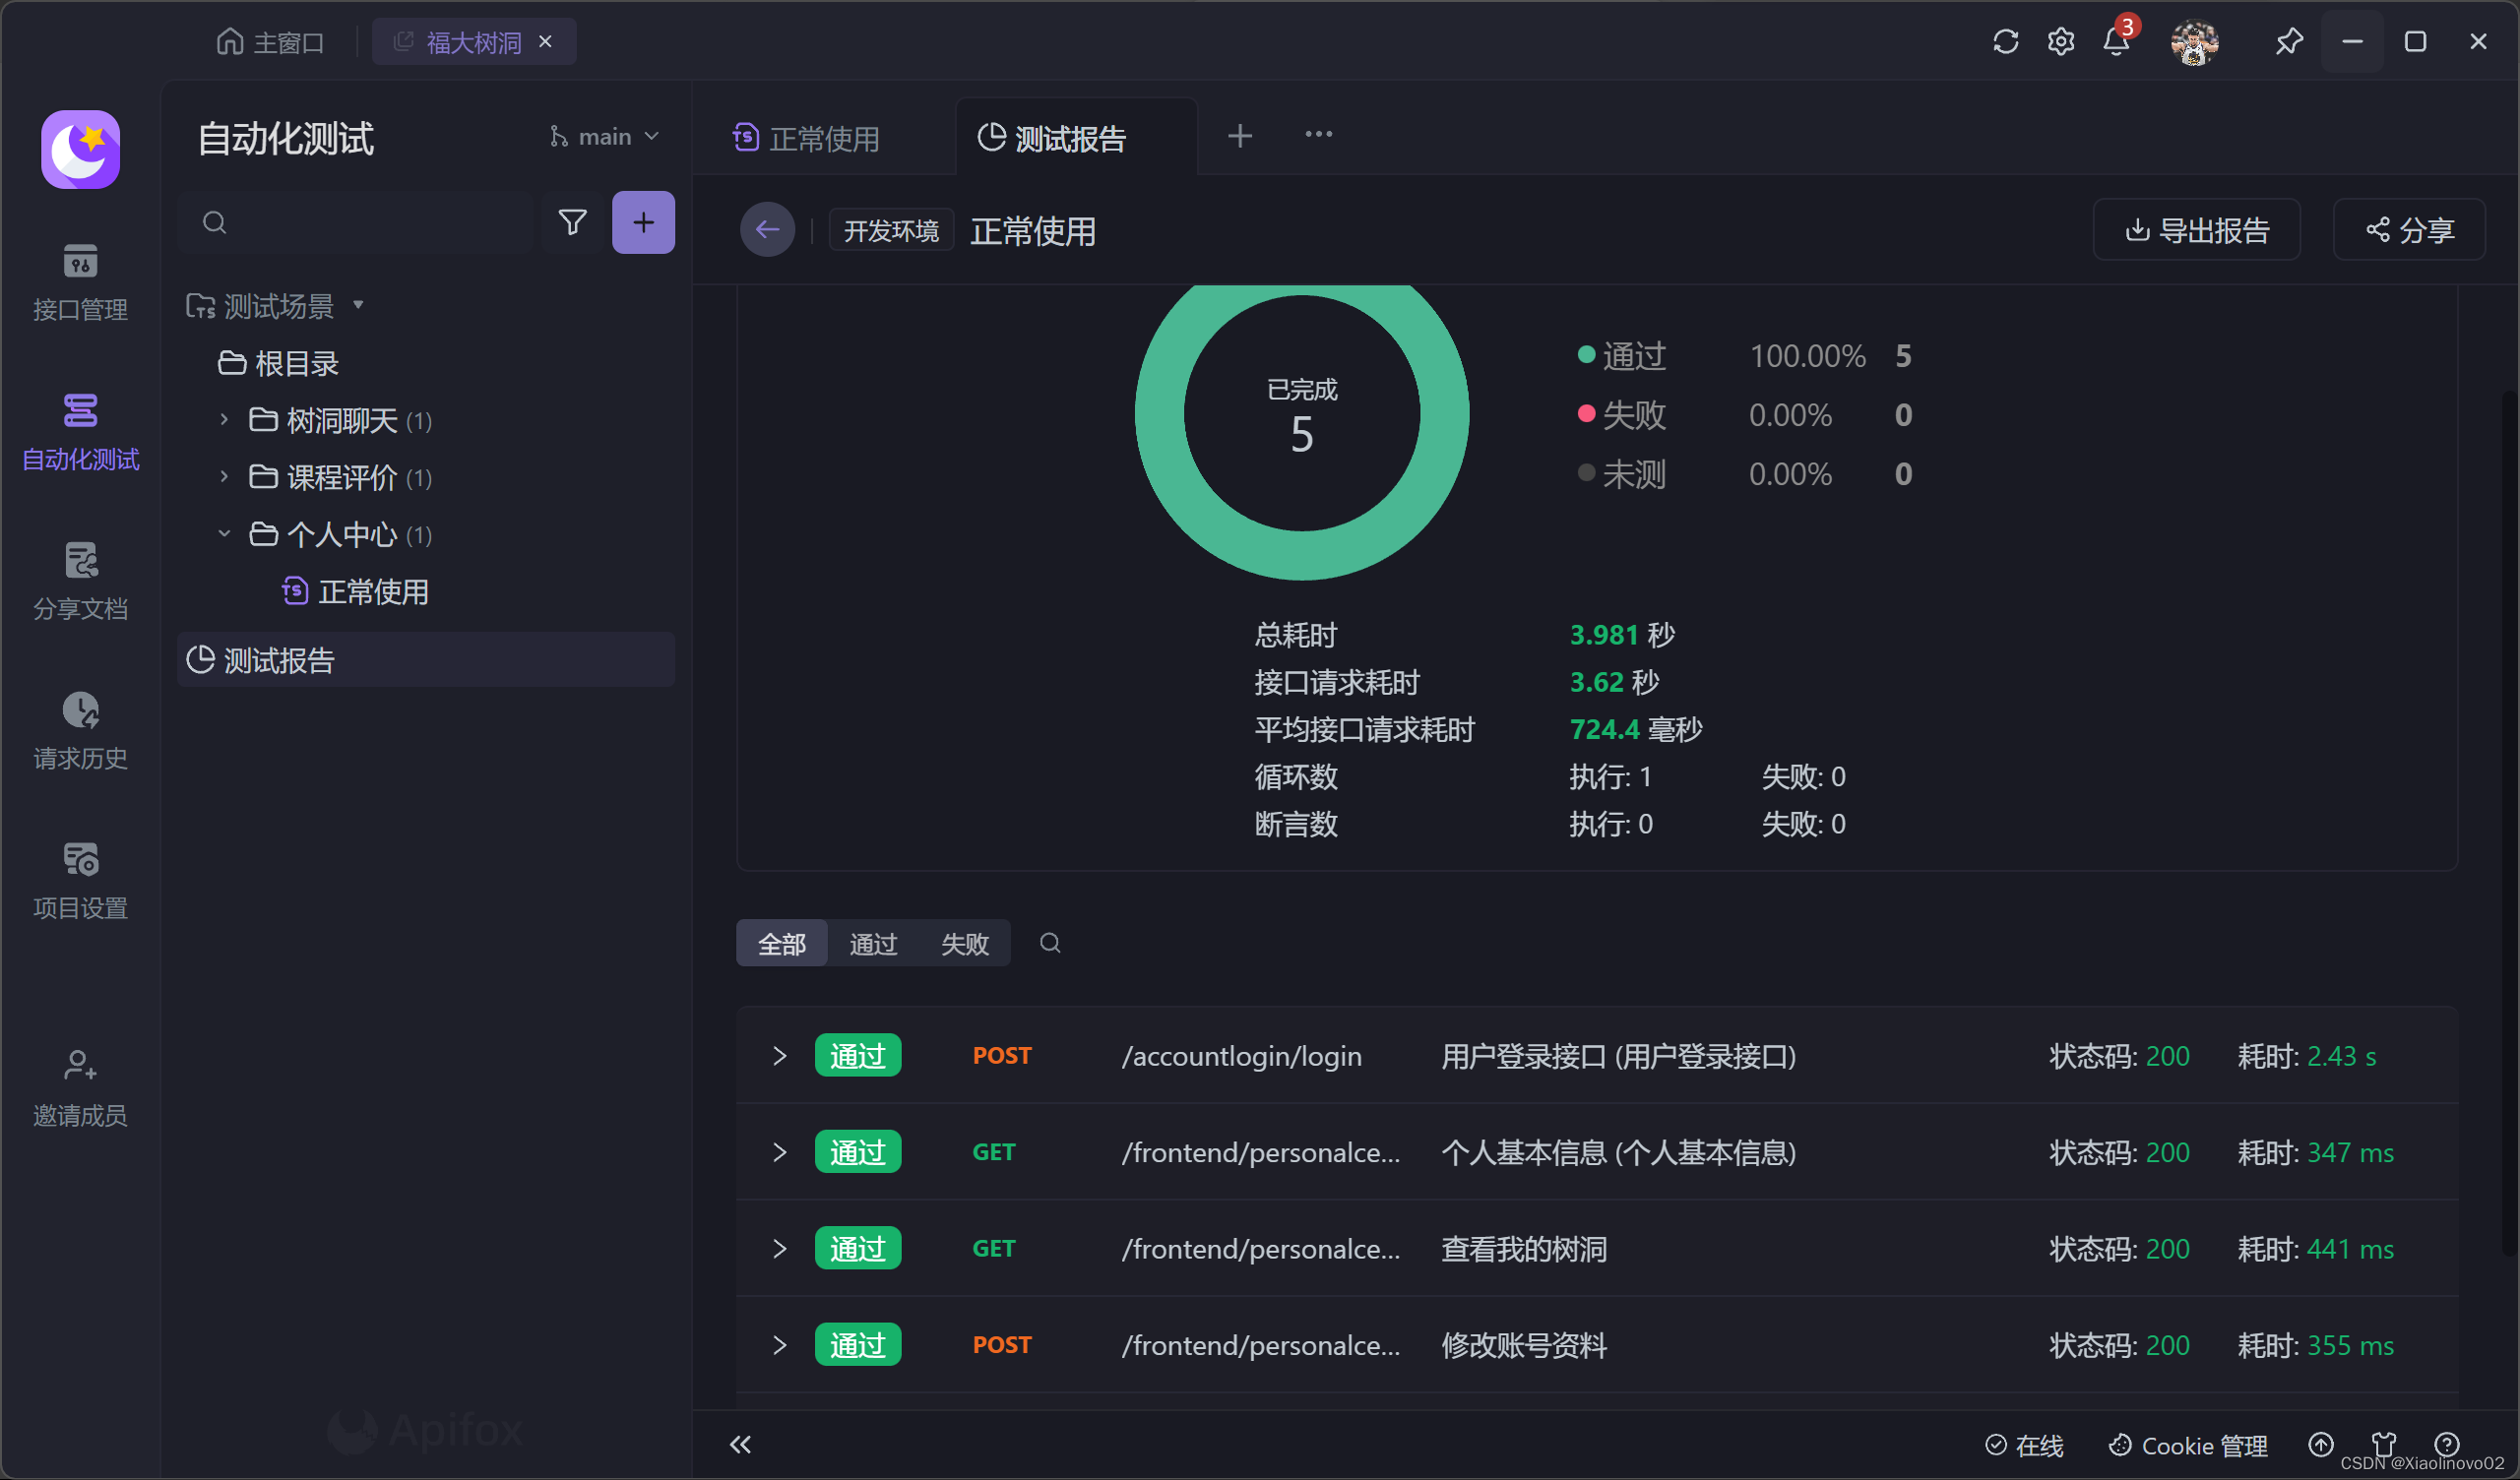Viewport: 2520px width, 1480px height.
Task: Open Cookie 管理
Action: 2188,1445
